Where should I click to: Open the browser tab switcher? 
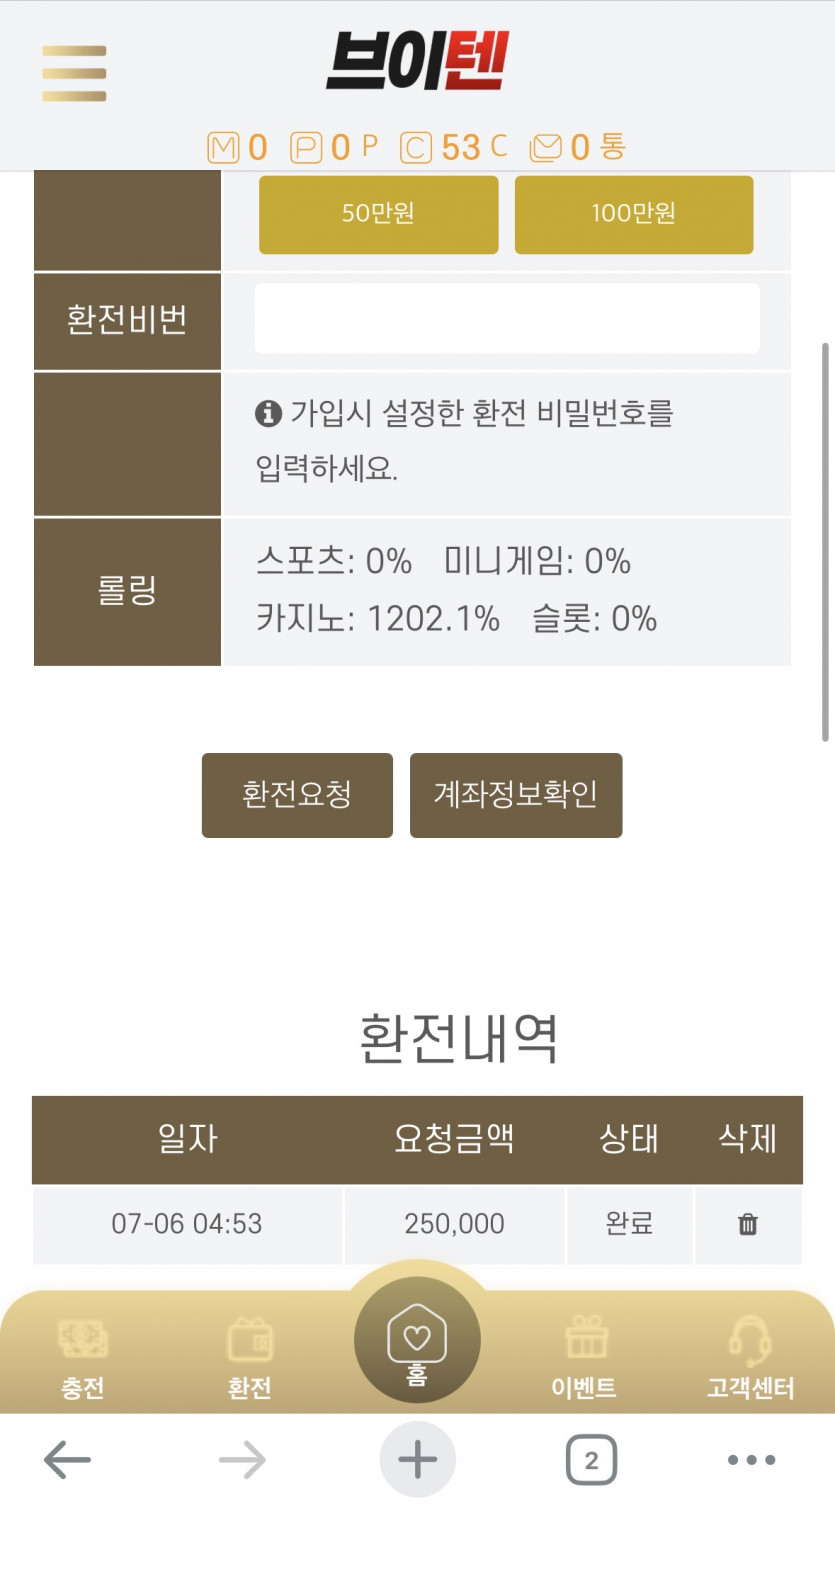[591, 1460]
